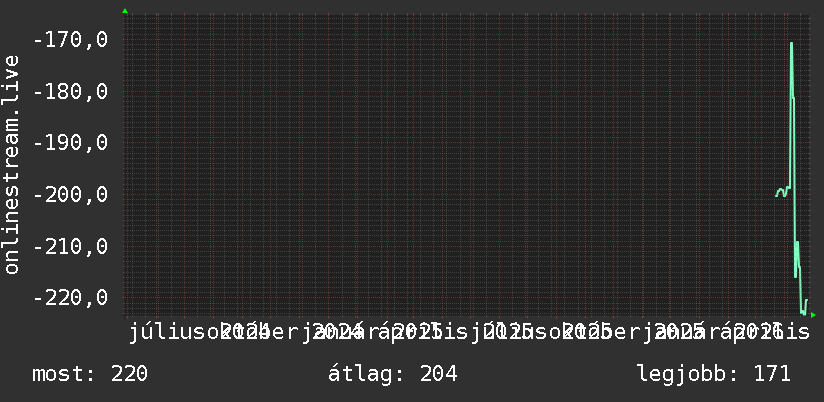Click the 'átlag: 204' average value text
This screenshot has width=824, height=402.
click(x=393, y=374)
